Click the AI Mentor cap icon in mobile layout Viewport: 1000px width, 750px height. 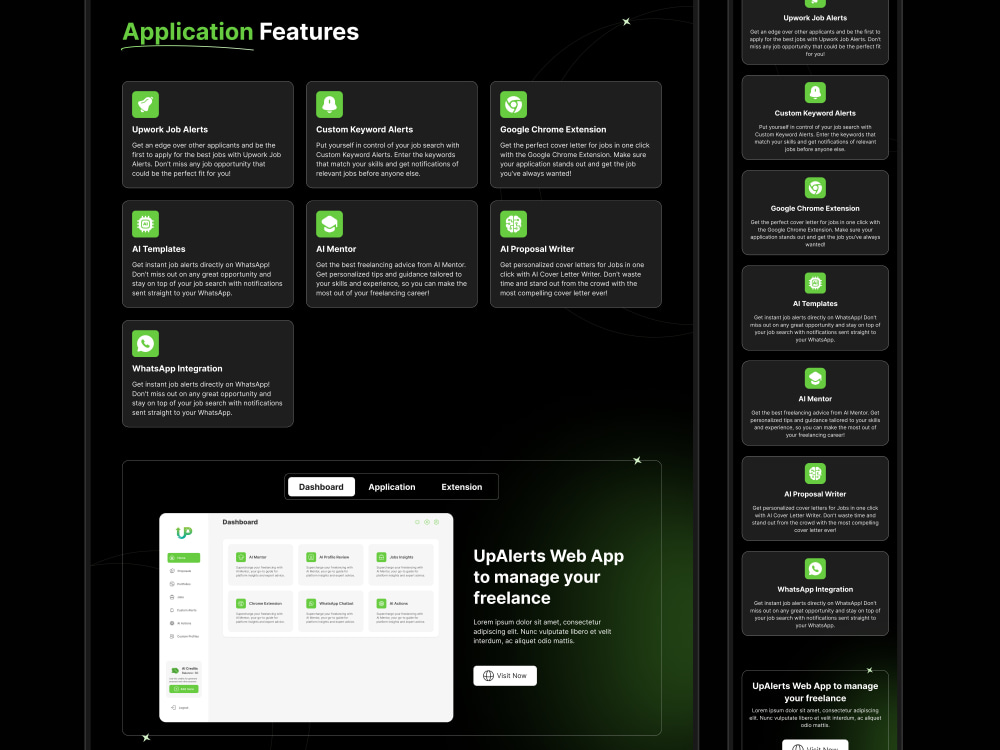tap(815, 378)
